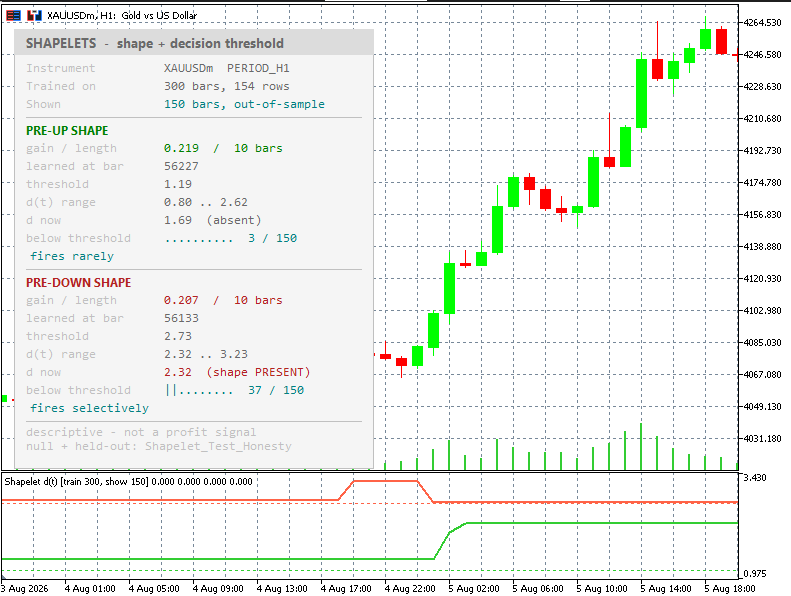Viewport: 791px width, 596px height.
Task: Select the pre-up threshold value '1.19'
Action: tap(178, 184)
